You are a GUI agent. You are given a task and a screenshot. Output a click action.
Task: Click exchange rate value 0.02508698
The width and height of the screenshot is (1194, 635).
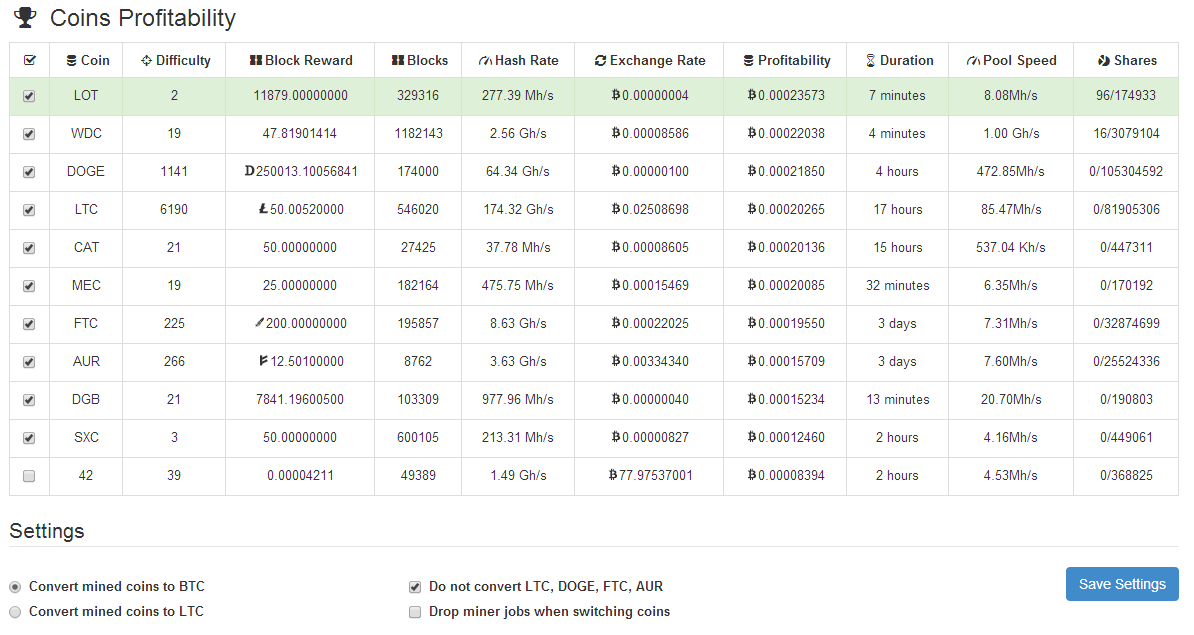(655, 209)
